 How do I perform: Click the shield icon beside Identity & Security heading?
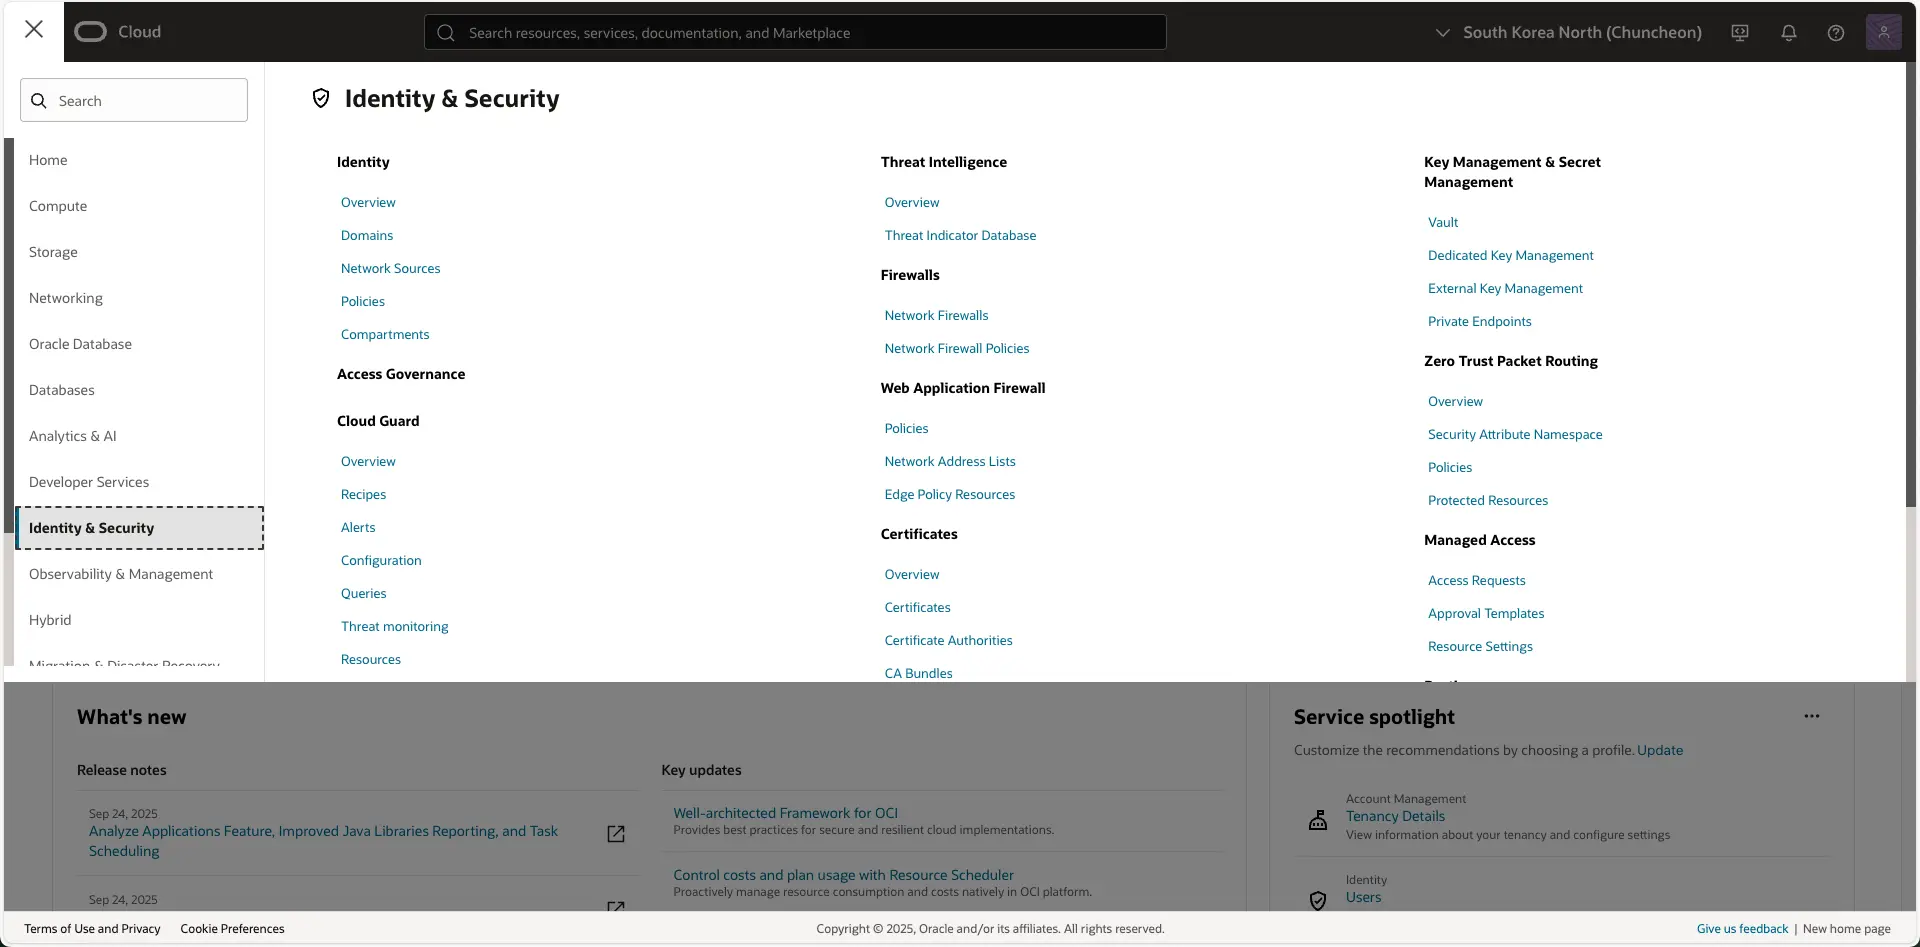coord(321,98)
